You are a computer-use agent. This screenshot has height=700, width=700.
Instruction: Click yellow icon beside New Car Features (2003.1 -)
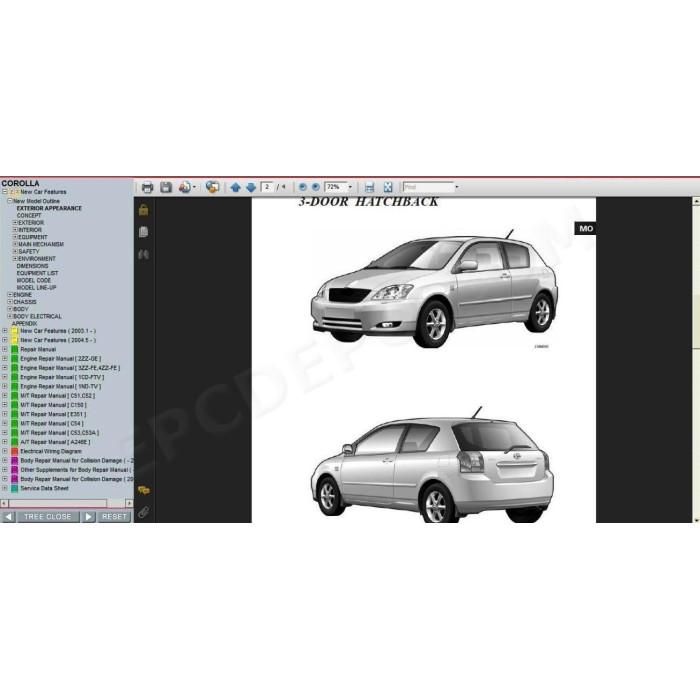(x=15, y=331)
